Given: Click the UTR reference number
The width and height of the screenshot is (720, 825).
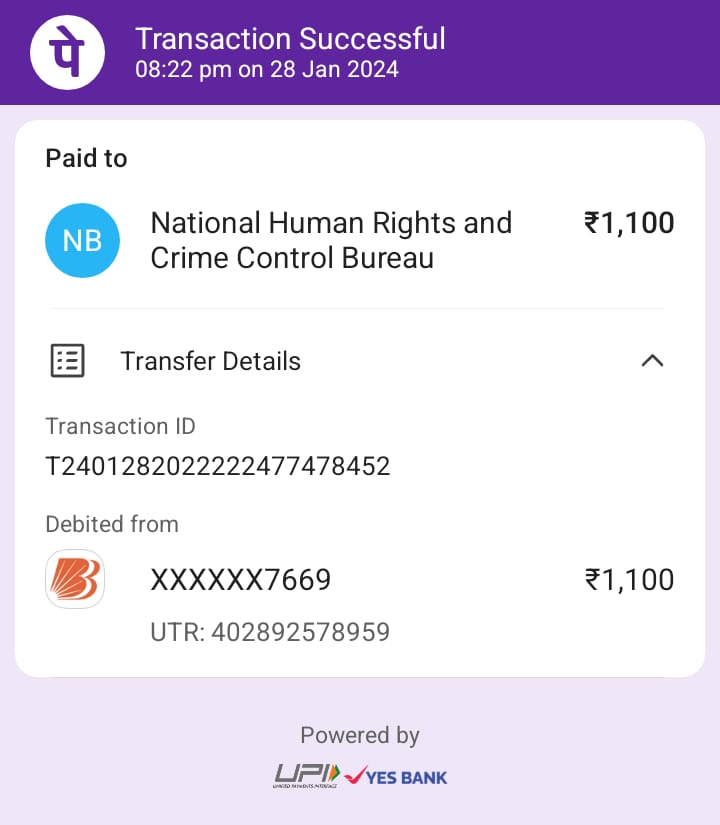Looking at the screenshot, I should 270,632.
